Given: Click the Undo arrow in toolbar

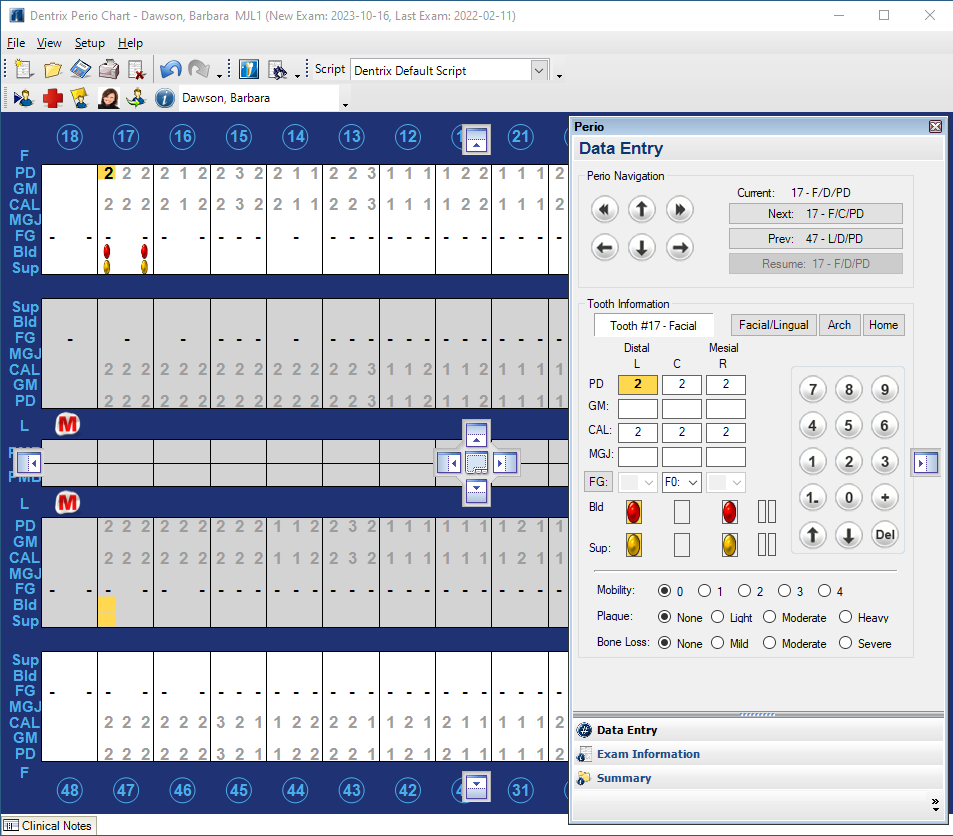Looking at the screenshot, I should tap(171, 70).
